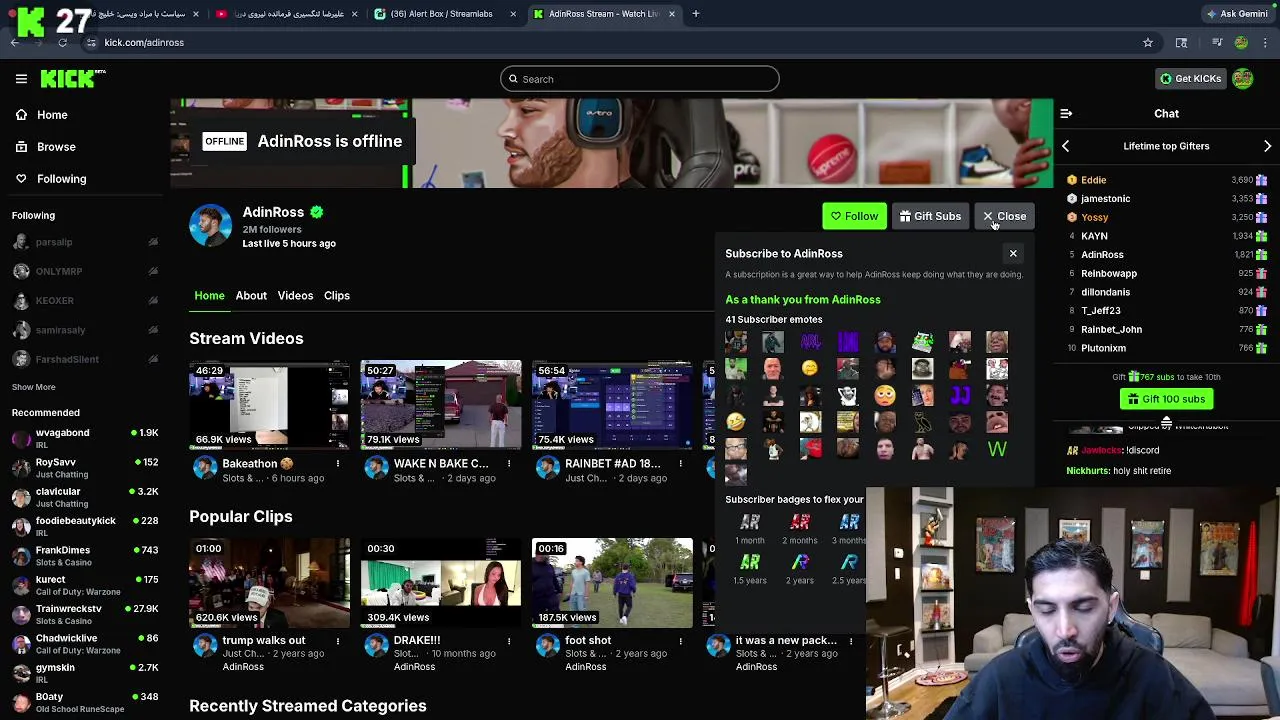This screenshot has height=720, width=1280.
Task: Open recommended channel Trainwreckstv
Action: tap(85, 615)
